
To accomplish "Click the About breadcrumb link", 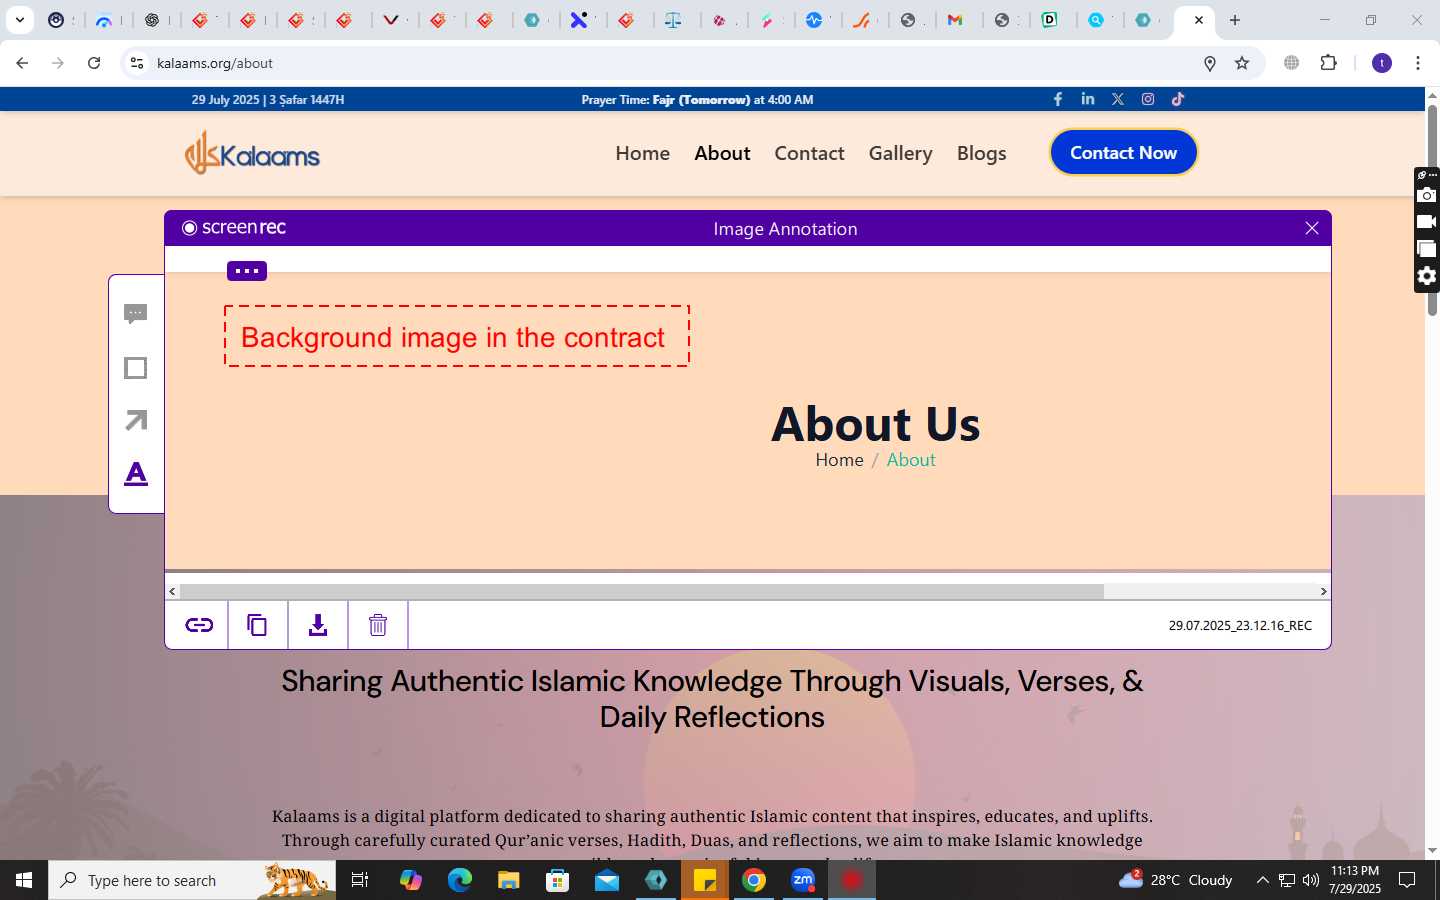I will click(911, 460).
